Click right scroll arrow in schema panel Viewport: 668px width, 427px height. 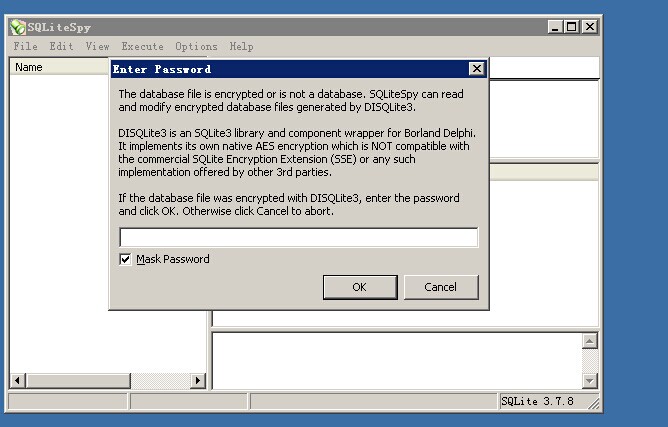[197, 380]
